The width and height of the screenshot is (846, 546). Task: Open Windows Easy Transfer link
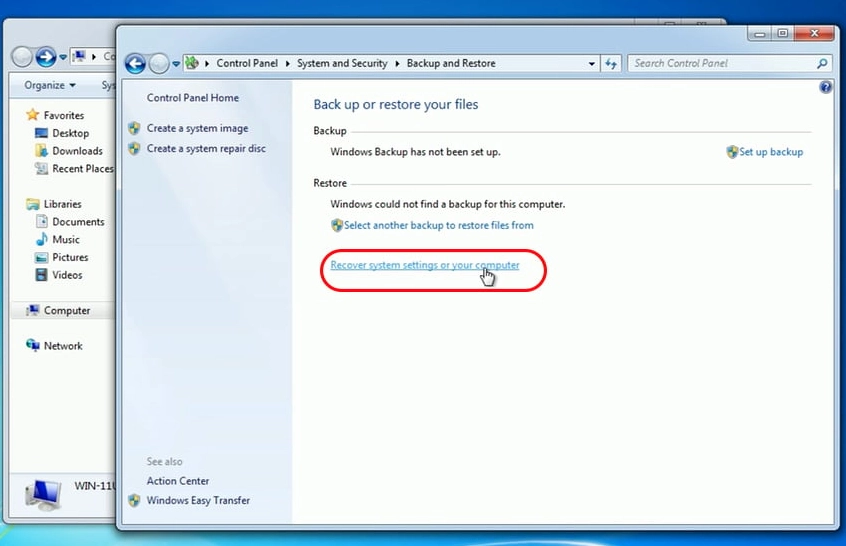tap(198, 500)
